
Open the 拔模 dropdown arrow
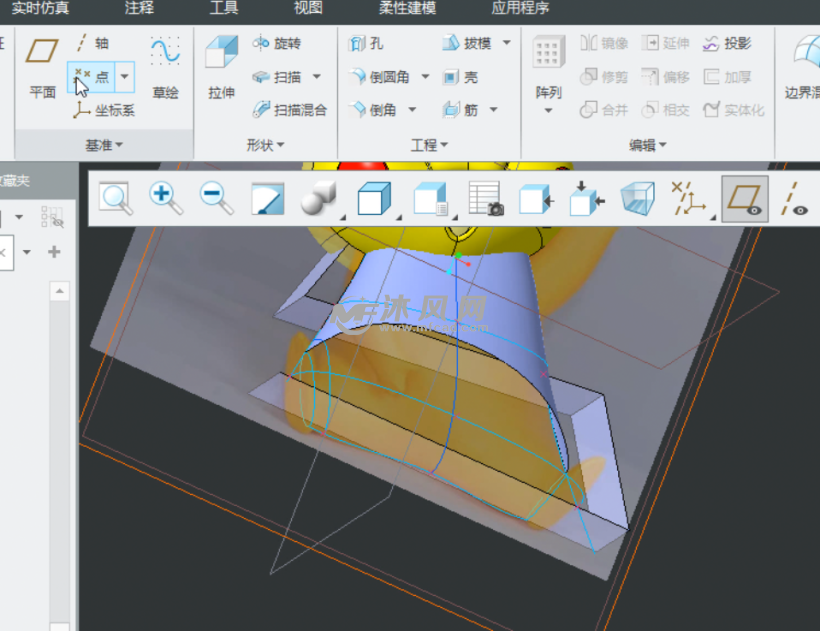click(x=506, y=42)
